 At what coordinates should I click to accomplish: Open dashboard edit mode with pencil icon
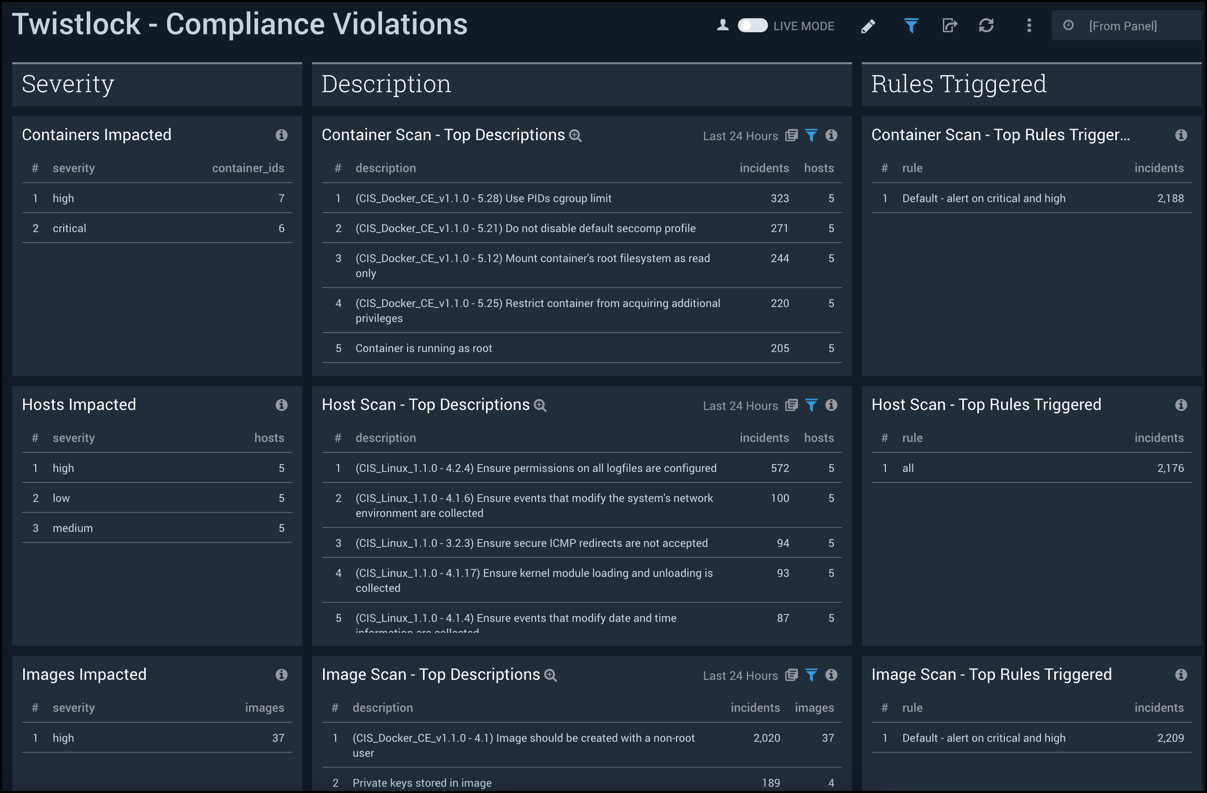coord(868,25)
